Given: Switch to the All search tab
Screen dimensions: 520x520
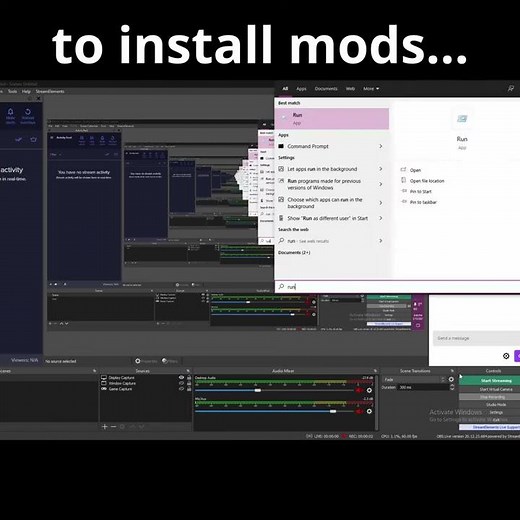Looking at the screenshot, I should pyautogui.click(x=285, y=89).
